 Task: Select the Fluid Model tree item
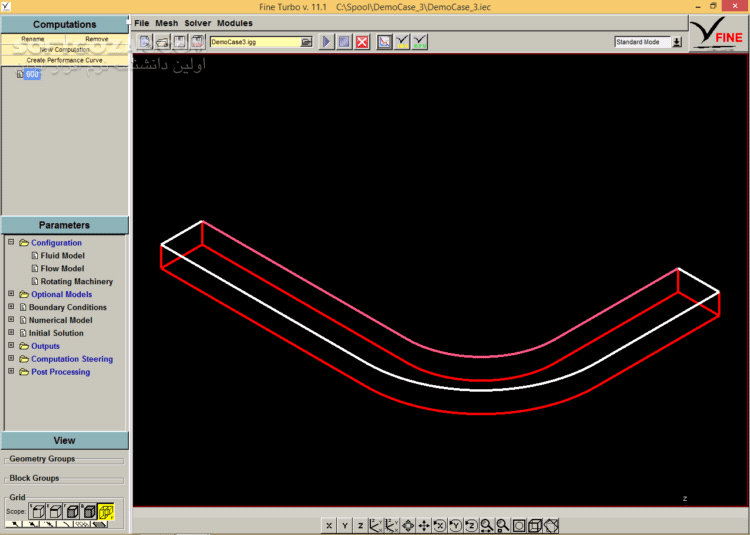tap(62, 256)
